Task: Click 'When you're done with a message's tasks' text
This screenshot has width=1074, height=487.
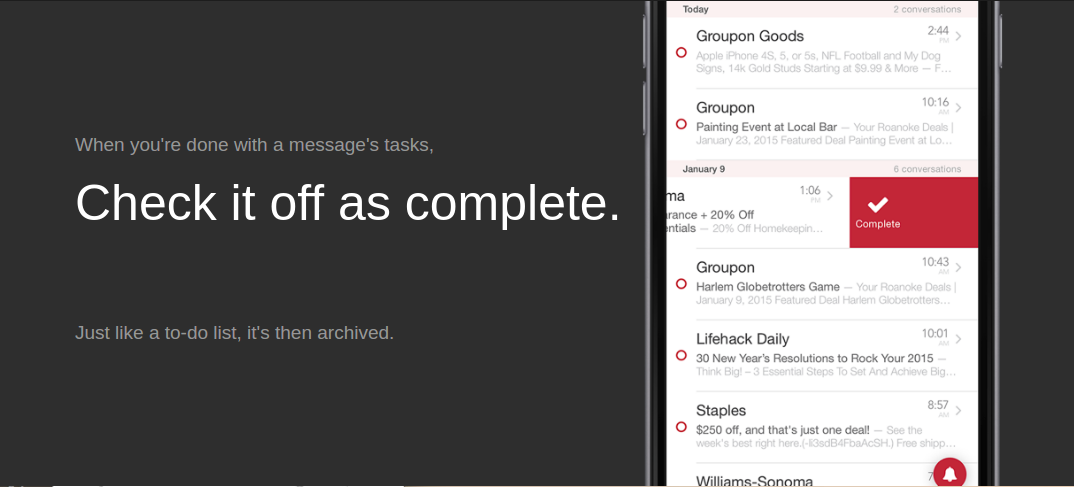Action: pos(254,145)
